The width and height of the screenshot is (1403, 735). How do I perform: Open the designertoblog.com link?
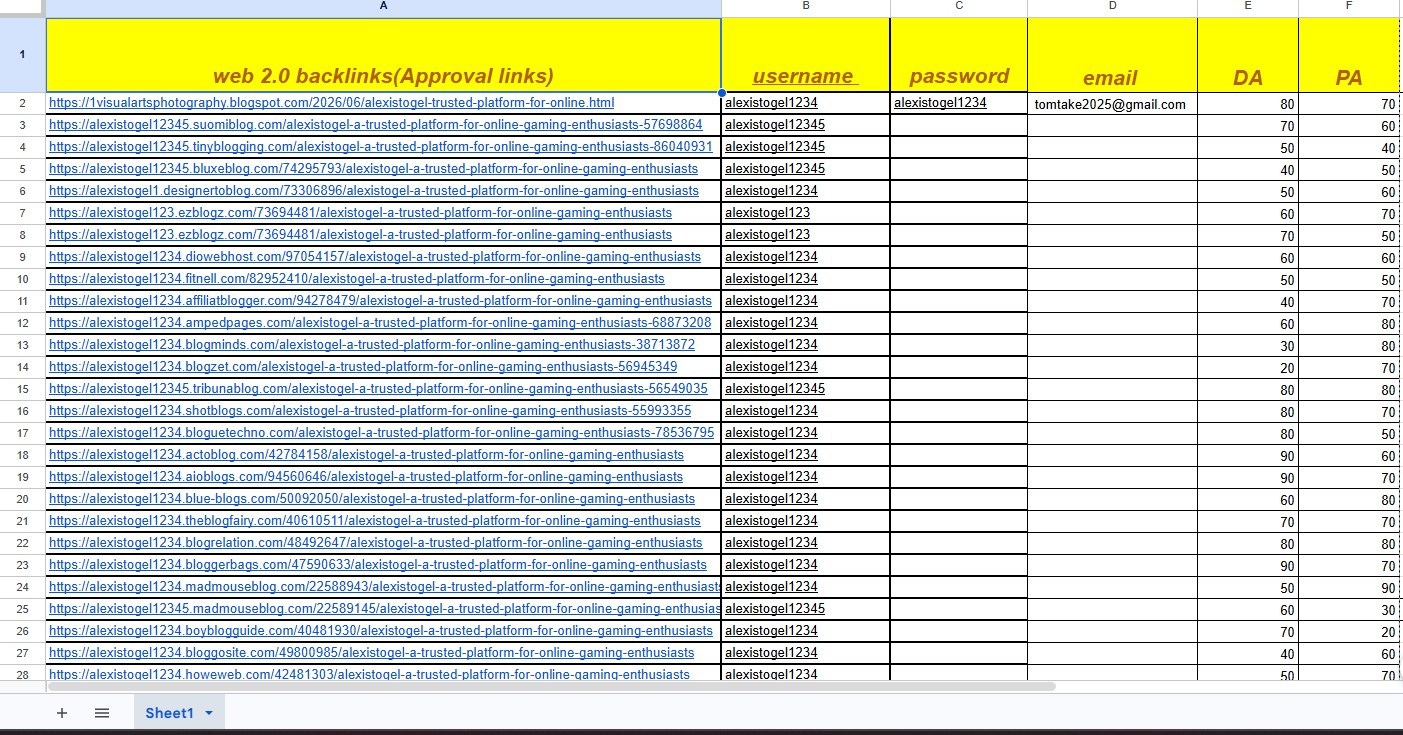point(374,191)
